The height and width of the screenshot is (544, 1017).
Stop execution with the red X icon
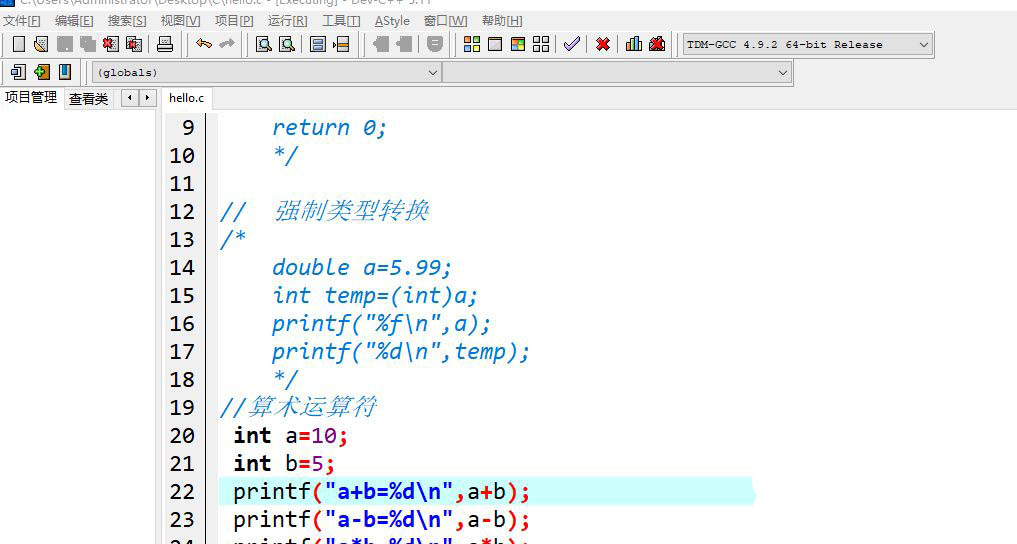[x=603, y=44]
